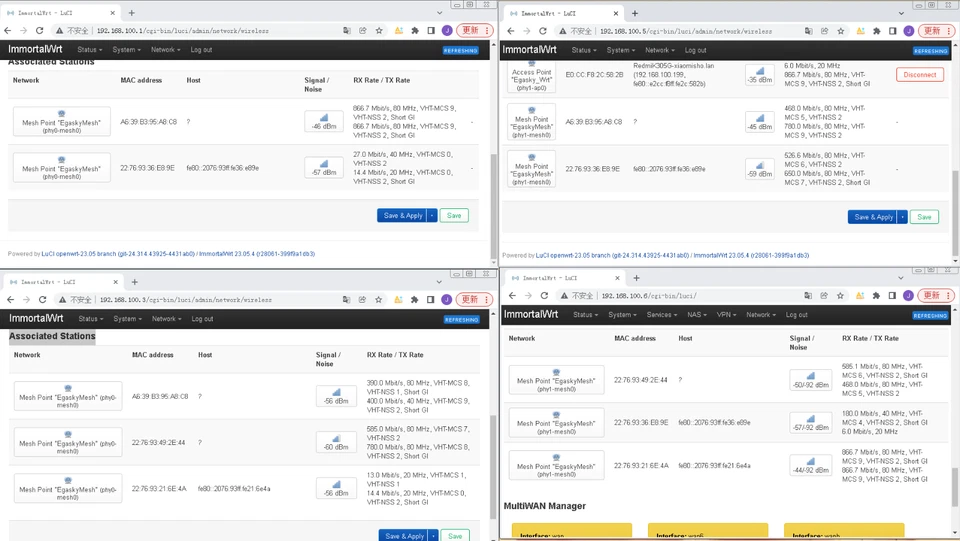
Task: Open ImmortalWrt 23.05.4 link in 192.168.100.1 footer
Action: tap(257, 253)
